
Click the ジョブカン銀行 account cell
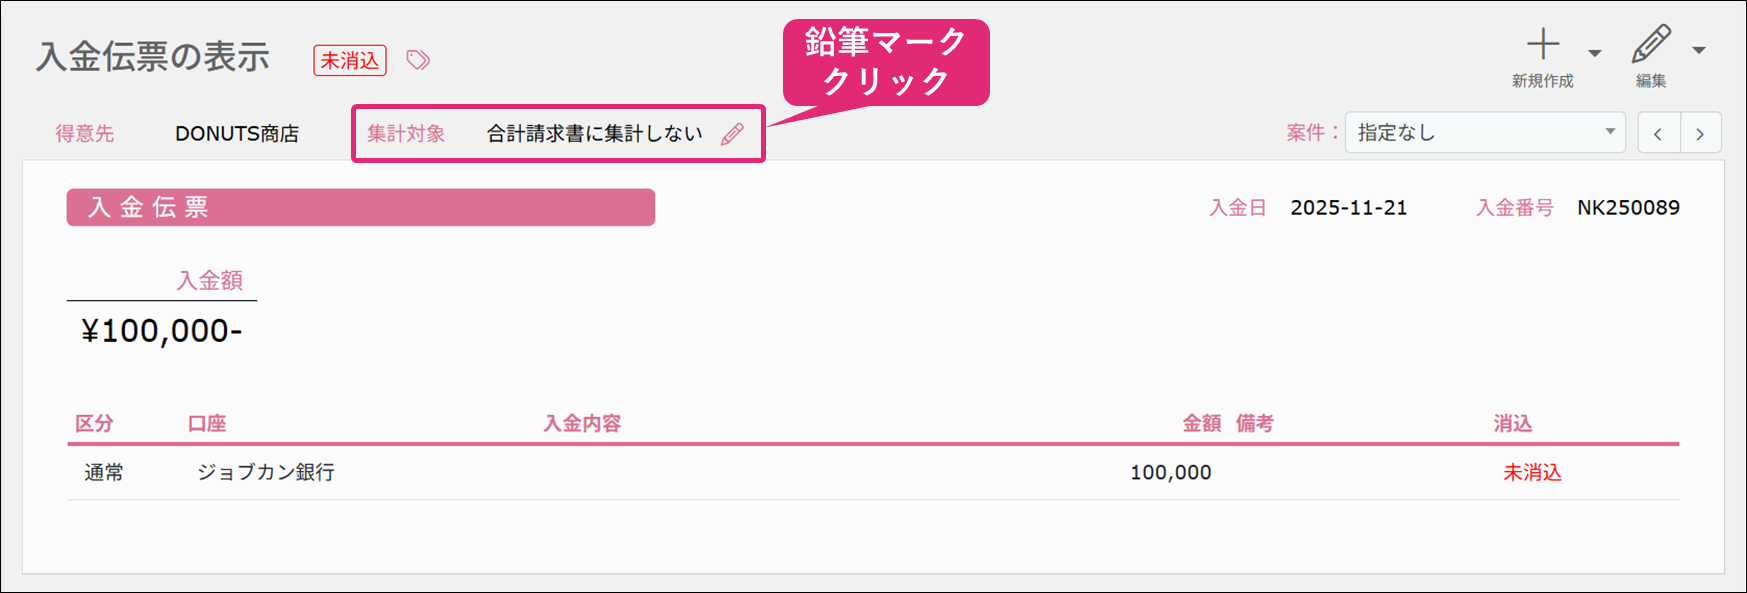[x=266, y=472]
